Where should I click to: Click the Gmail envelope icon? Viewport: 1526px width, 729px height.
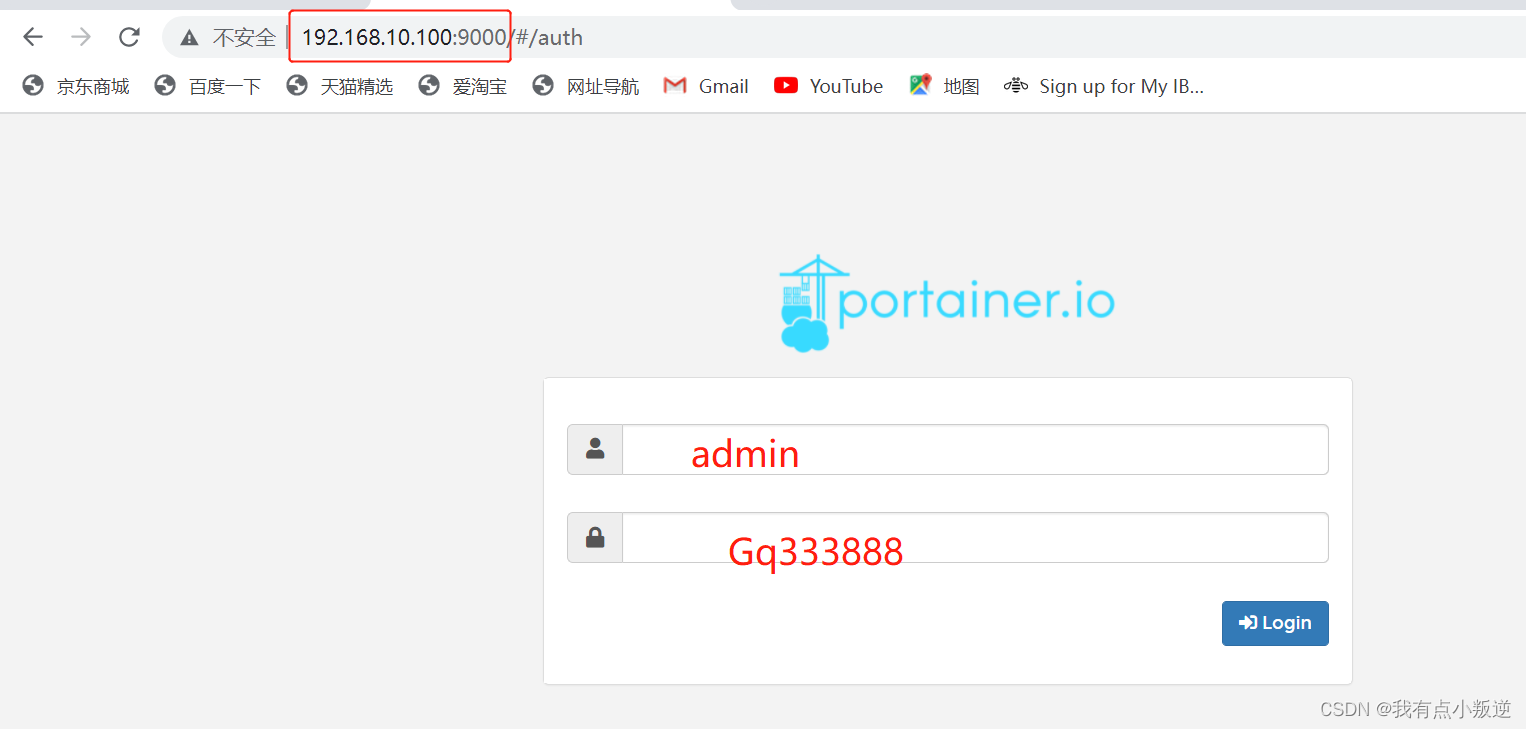[675, 86]
